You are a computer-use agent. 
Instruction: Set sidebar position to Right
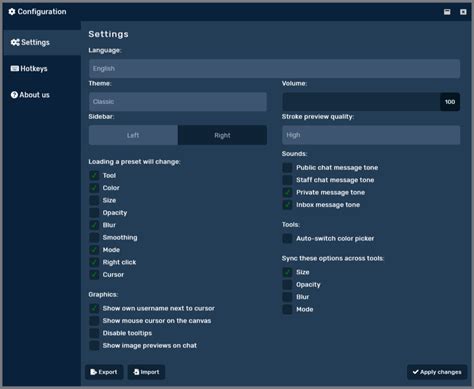(x=222, y=135)
